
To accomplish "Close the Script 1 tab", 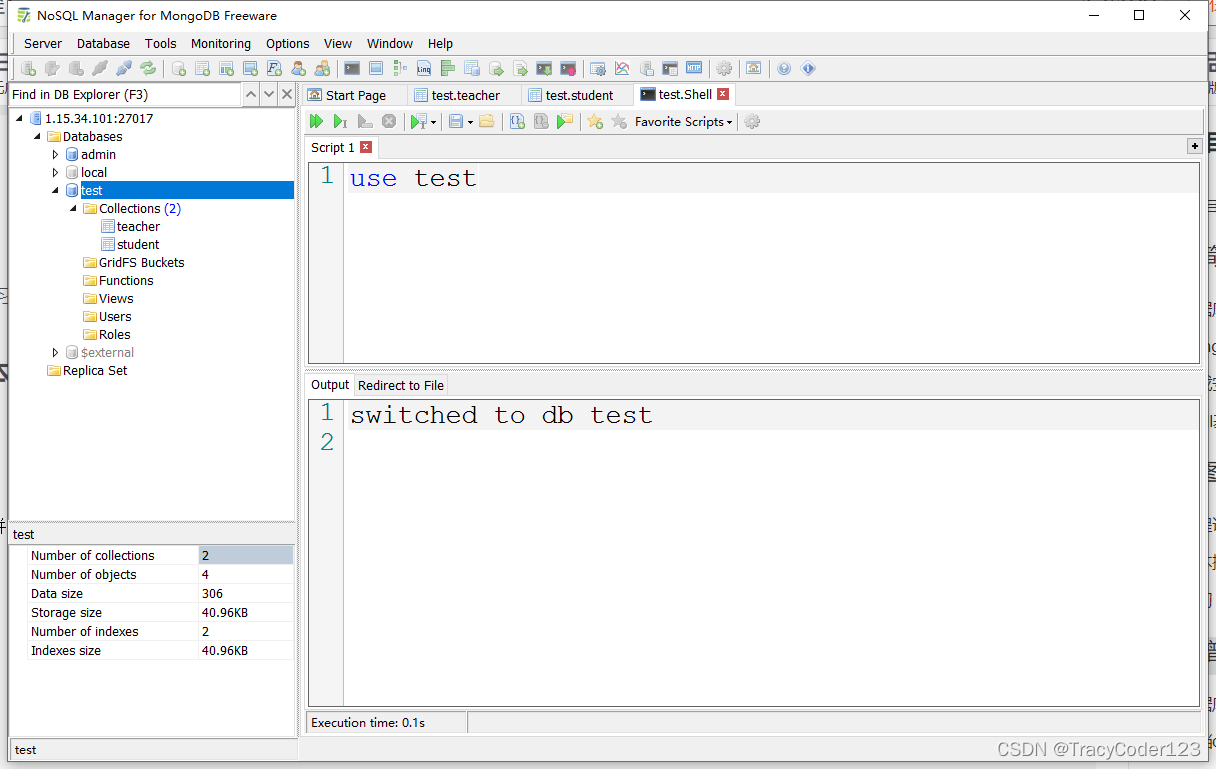I will (366, 147).
